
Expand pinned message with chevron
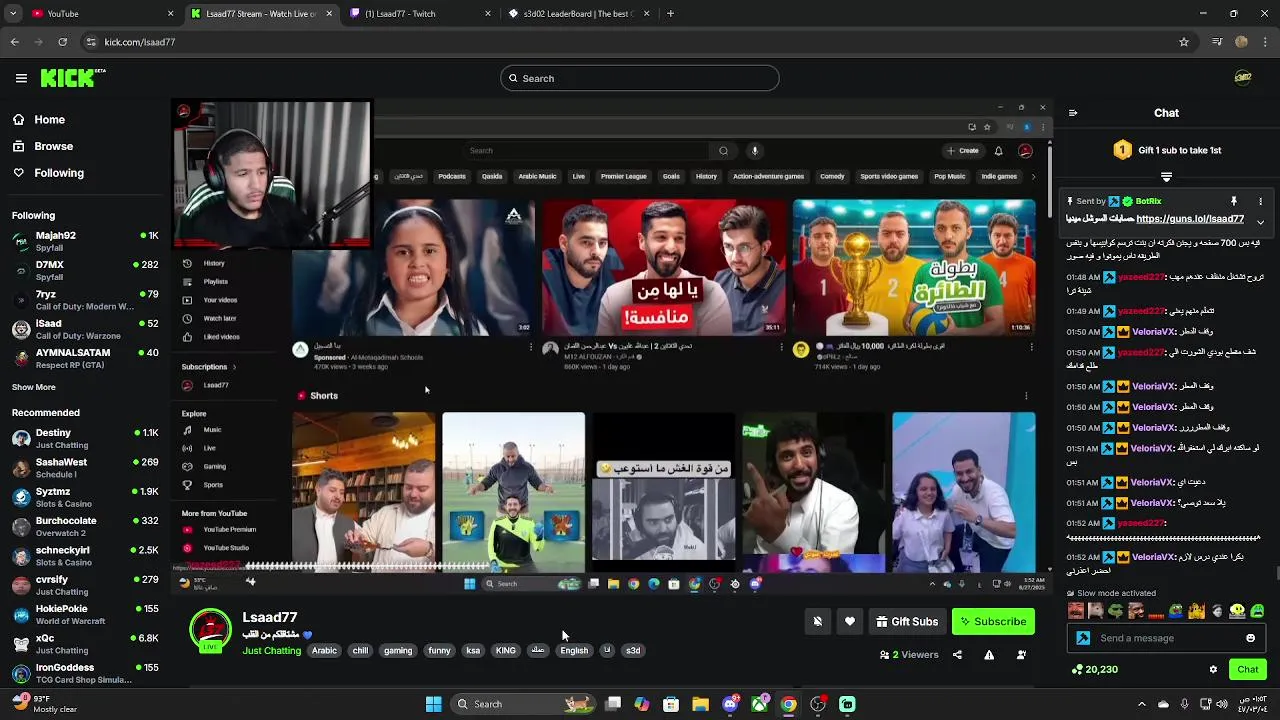coord(1260,222)
